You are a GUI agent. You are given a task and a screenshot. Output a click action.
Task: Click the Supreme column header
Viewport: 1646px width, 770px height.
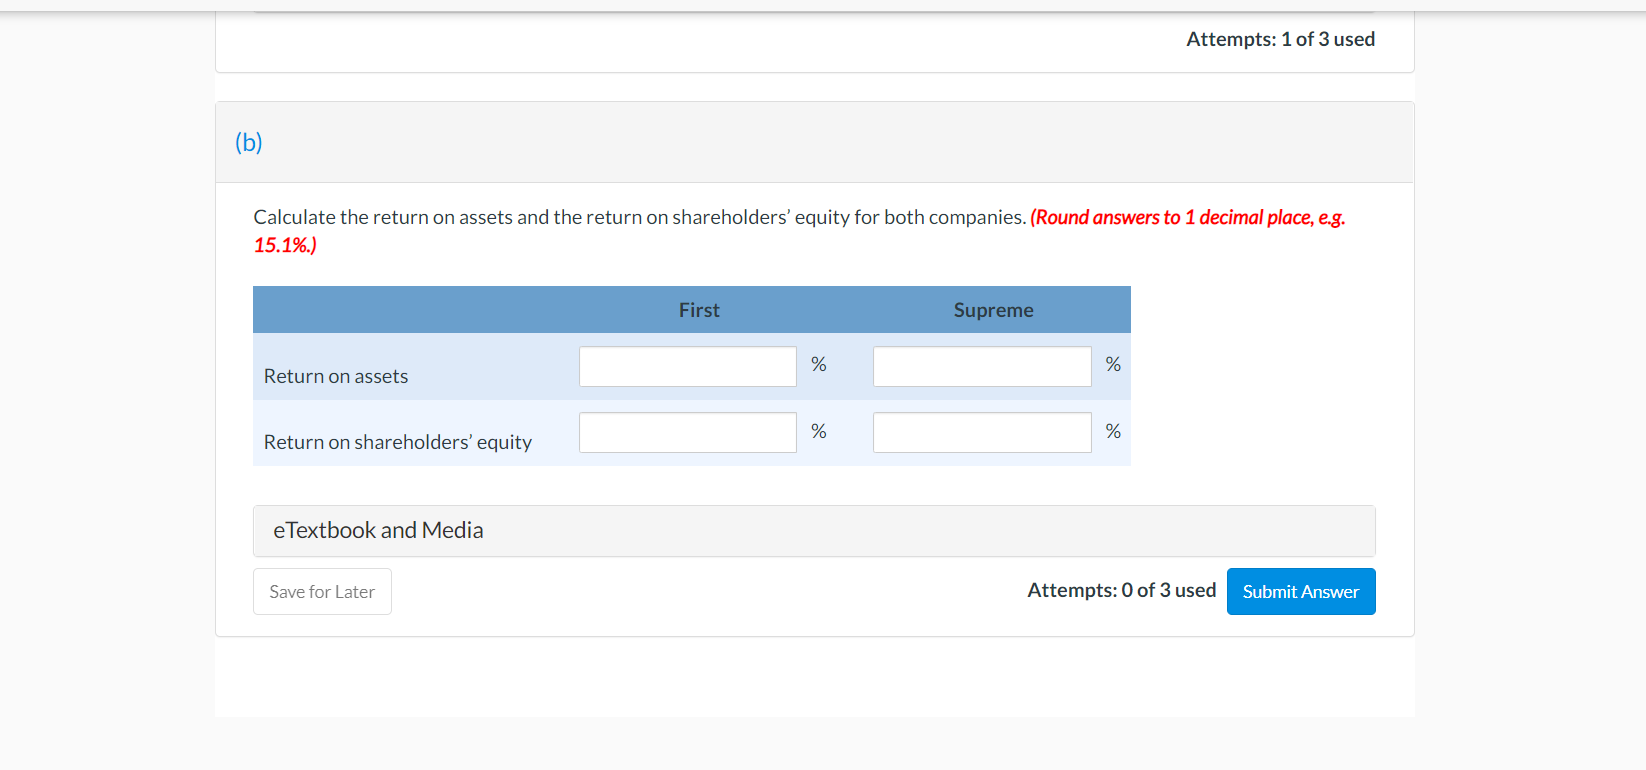click(x=993, y=310)
